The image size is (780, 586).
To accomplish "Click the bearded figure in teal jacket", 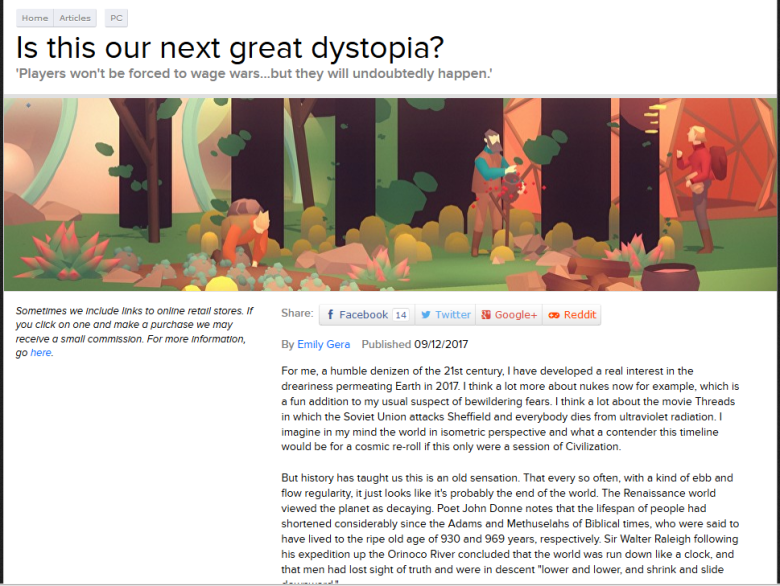I will point(489,178).
